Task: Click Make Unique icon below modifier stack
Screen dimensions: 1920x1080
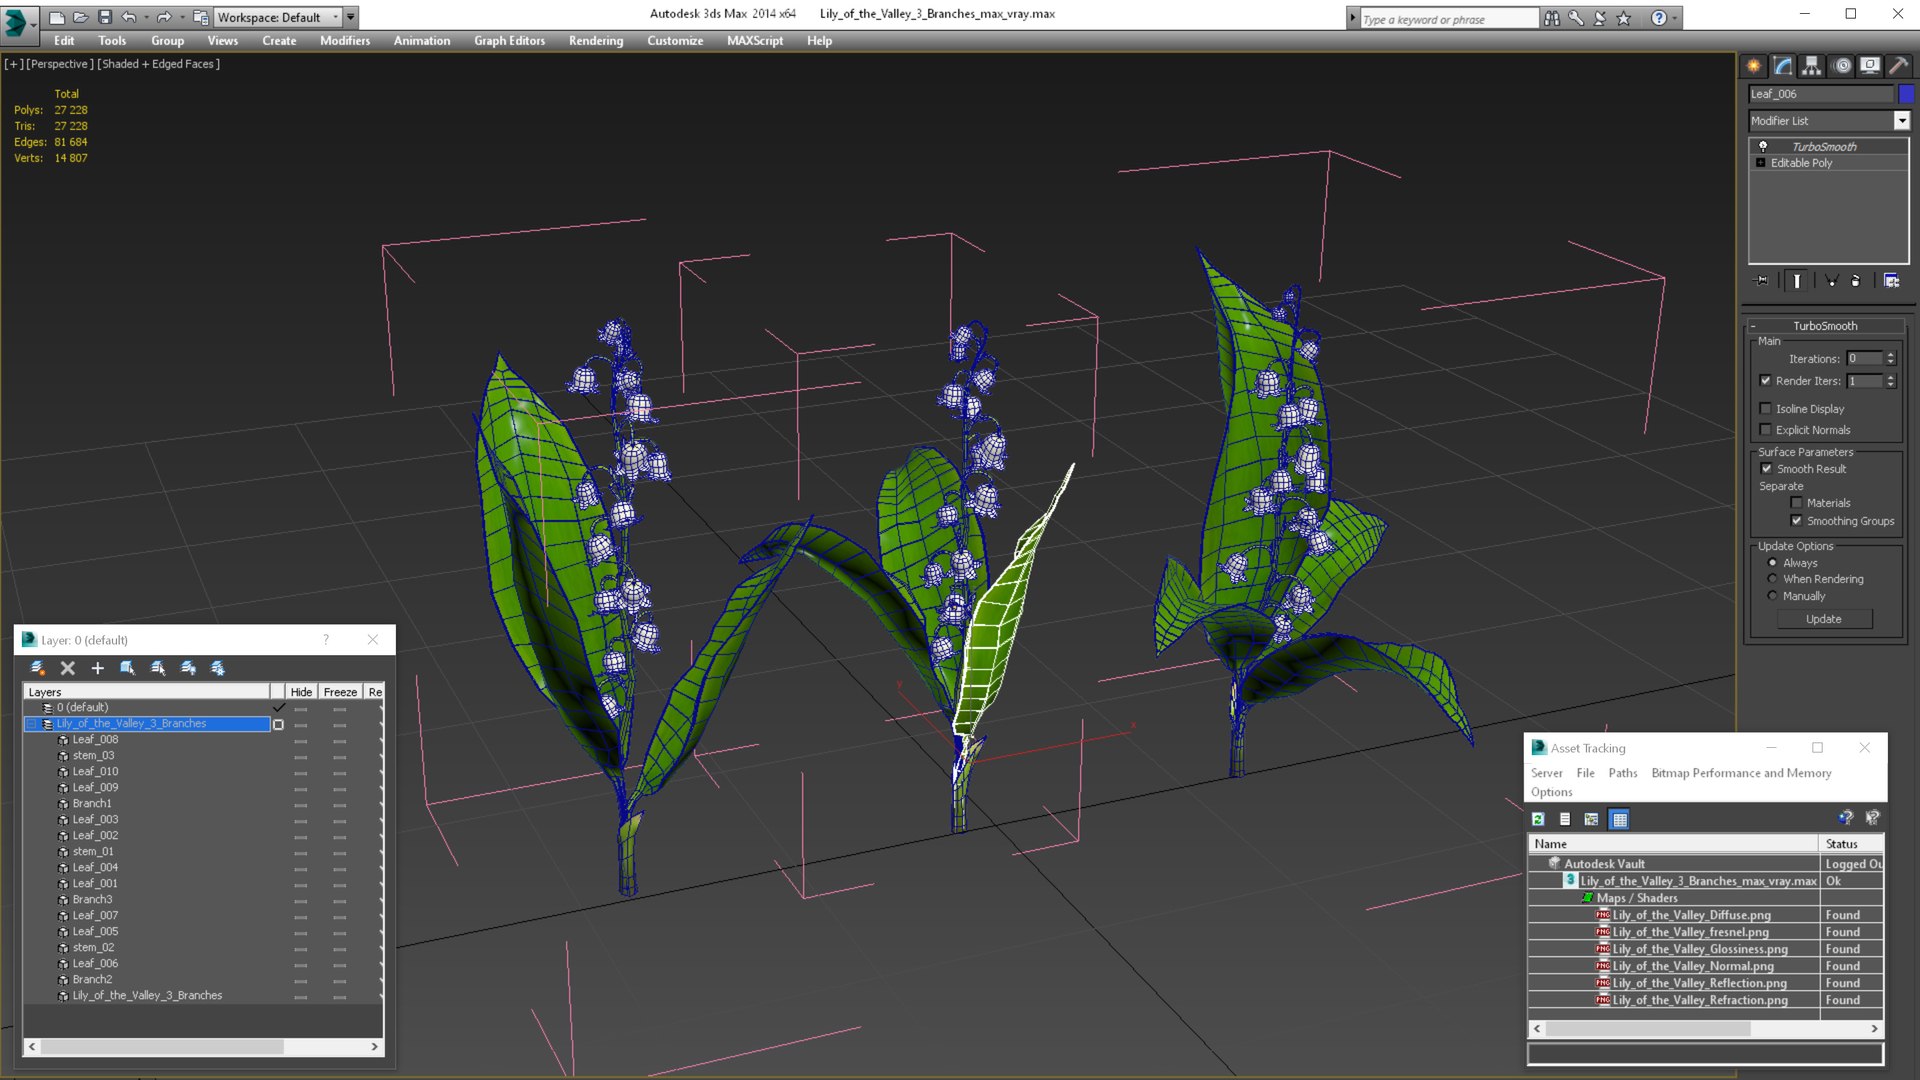Action: (x=1831, y=281)
